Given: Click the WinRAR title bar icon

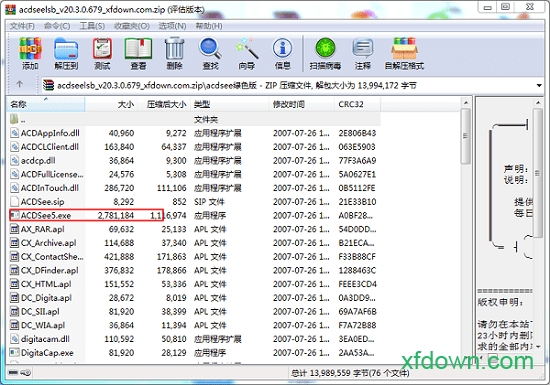Looking at the screenshot, I should coord(11,9).
